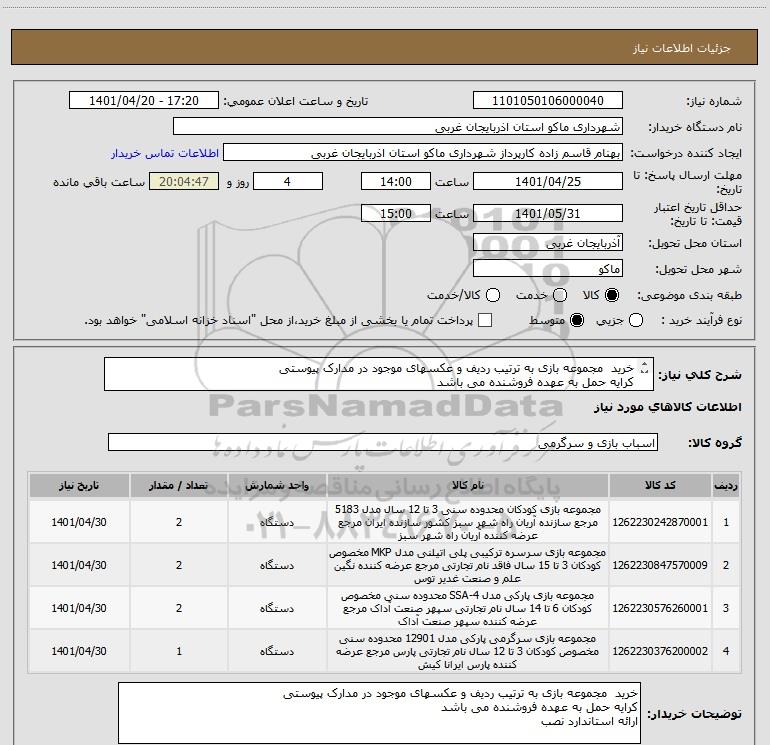Click تعداد / مقدار column header
This screenshot has width=770, height=745.
pos(179,485)
